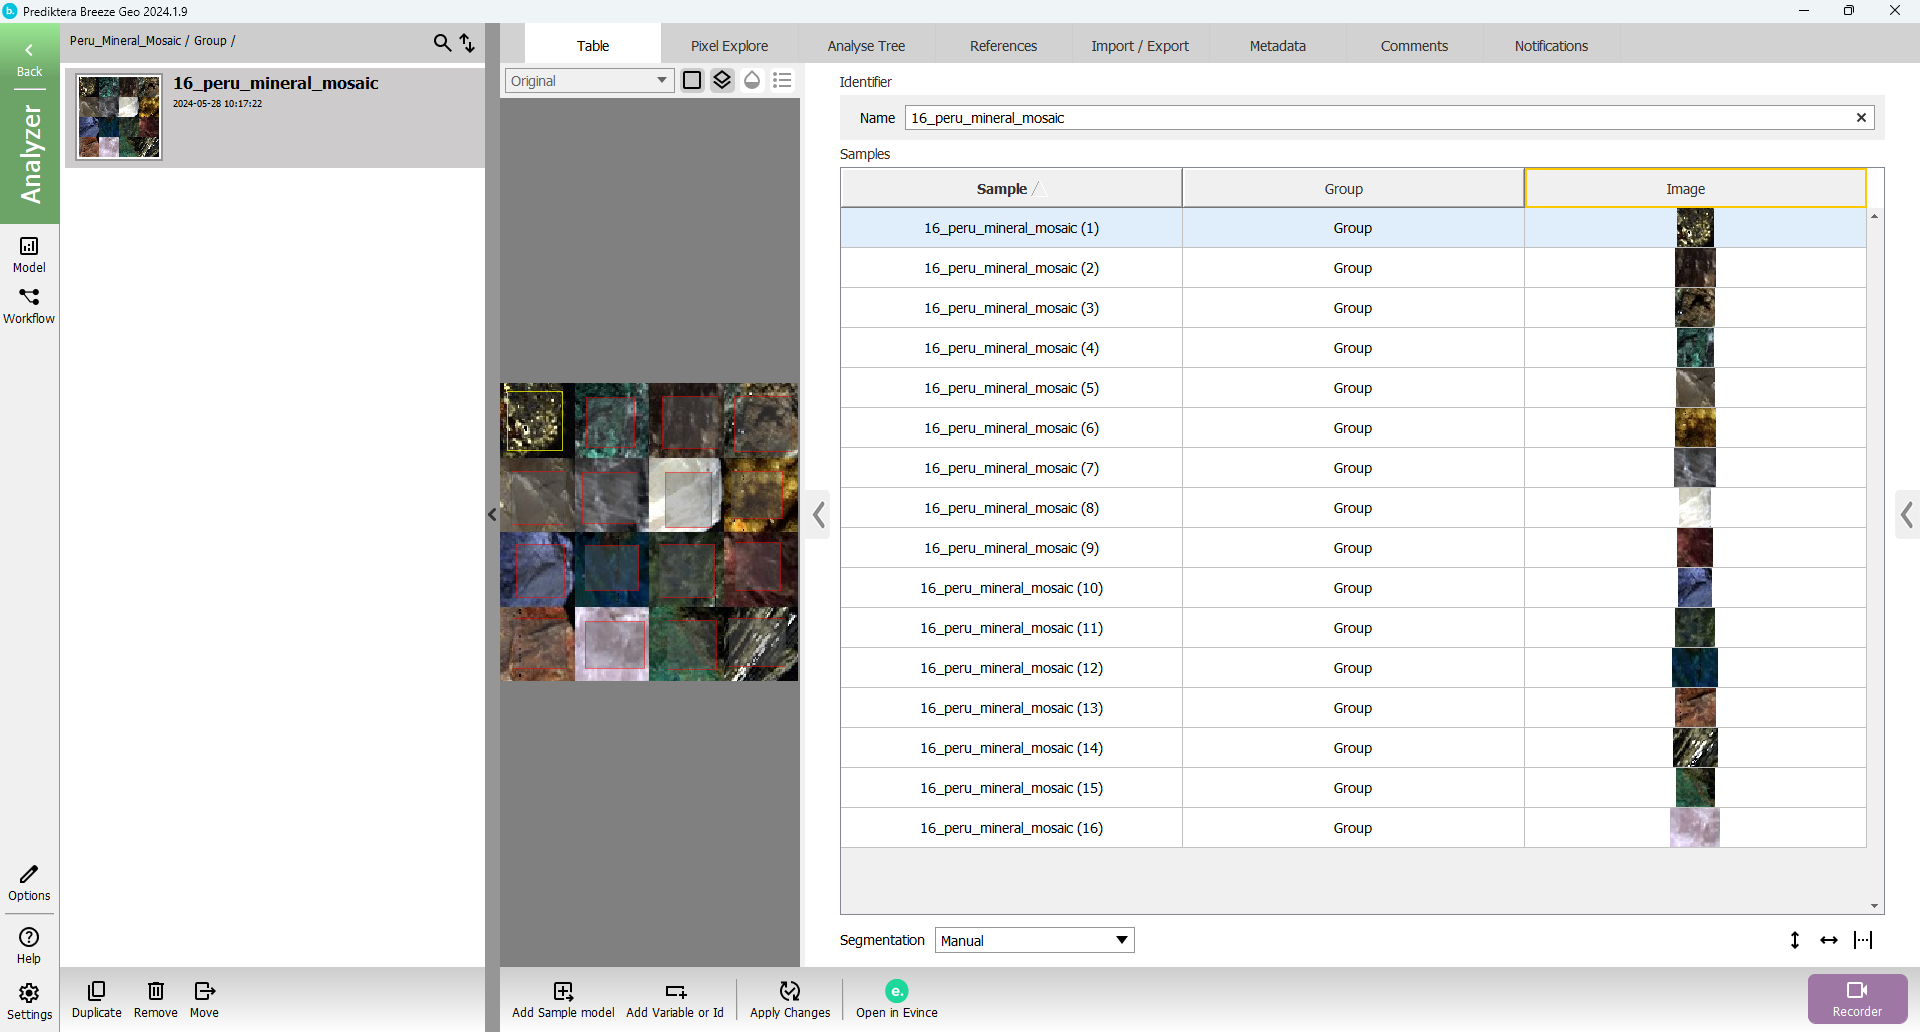1920x1032 pixels.
Task: Click the search magnifier icon
Action: pyautogui.click(x=441, y=42)
